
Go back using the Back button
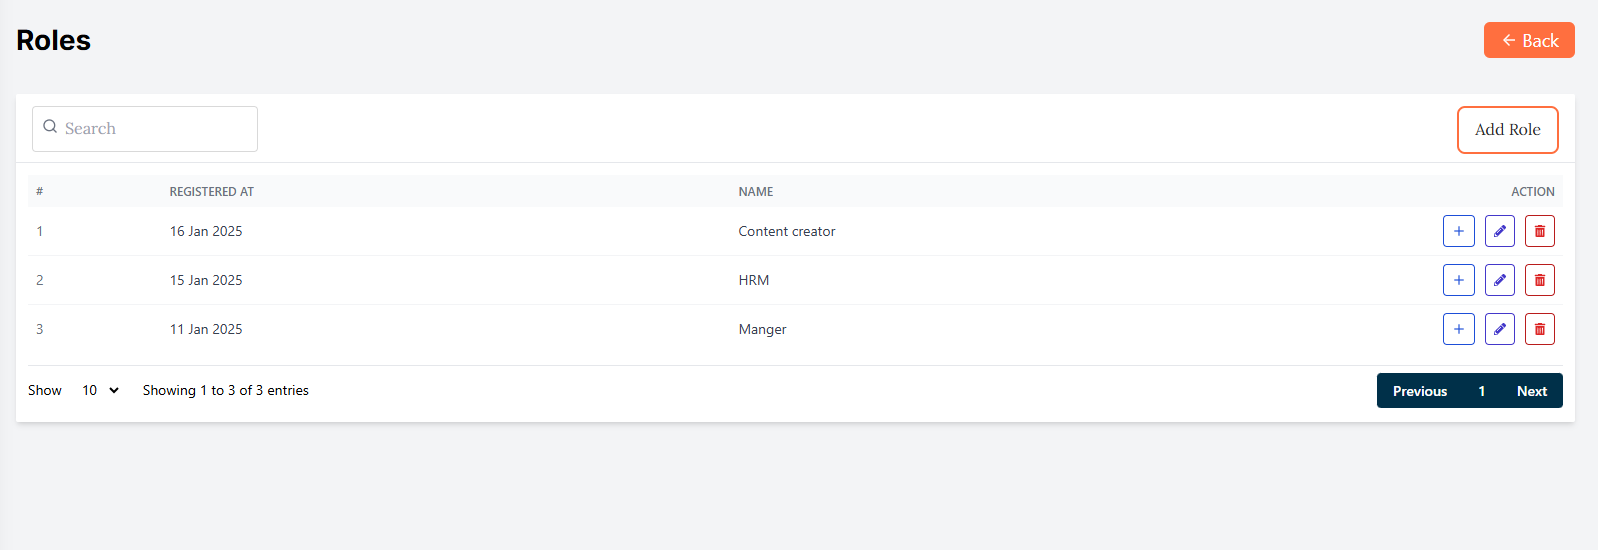coord(1528,40)
